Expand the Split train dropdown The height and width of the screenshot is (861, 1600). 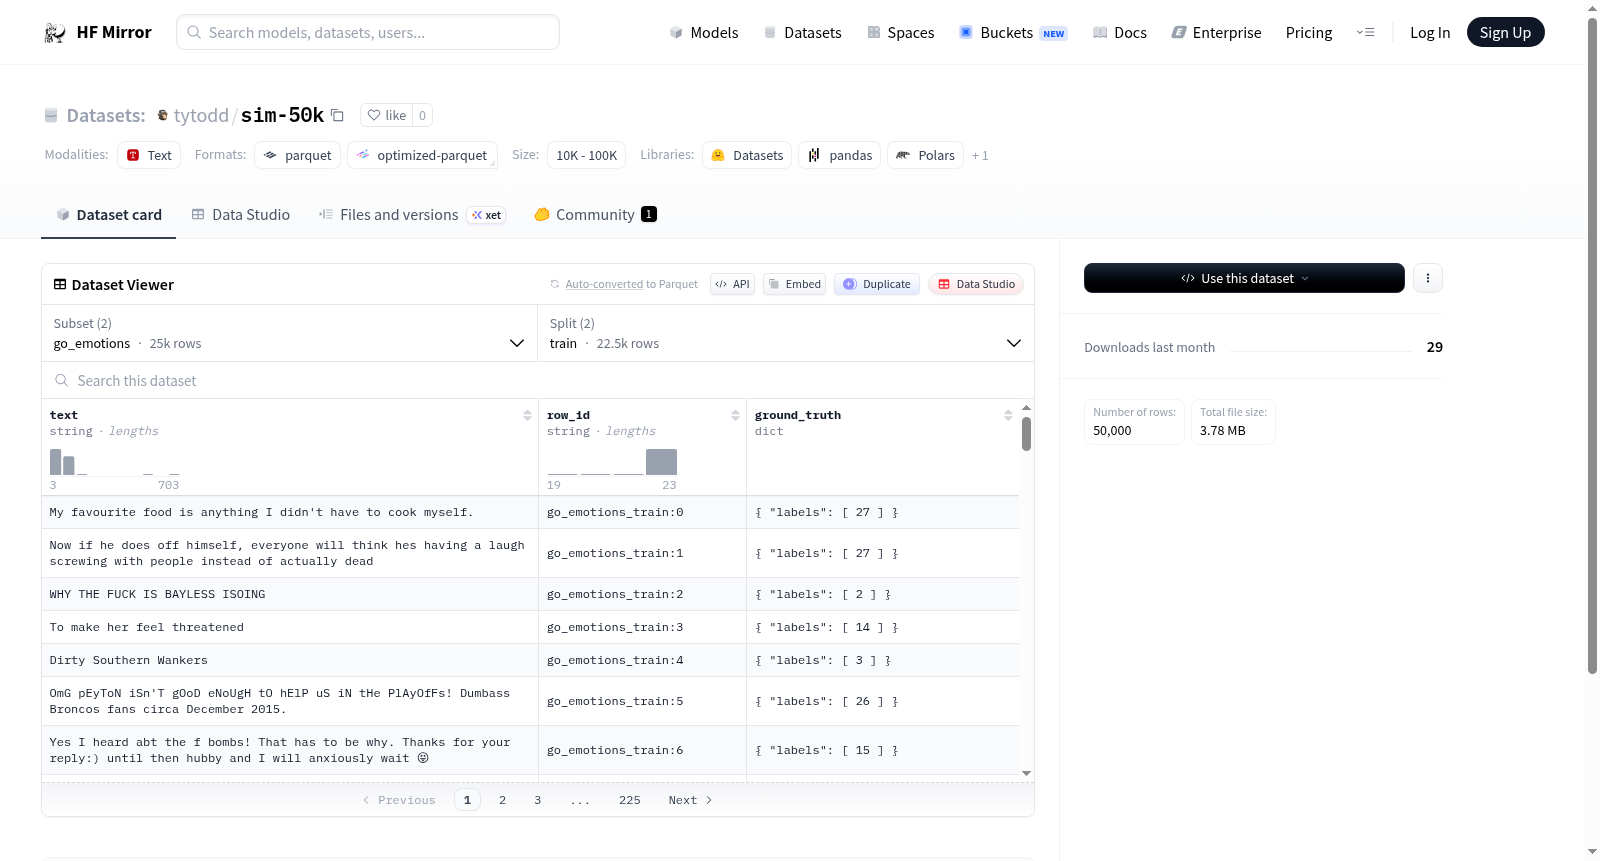pyautogui.click(x=786, y=333)
